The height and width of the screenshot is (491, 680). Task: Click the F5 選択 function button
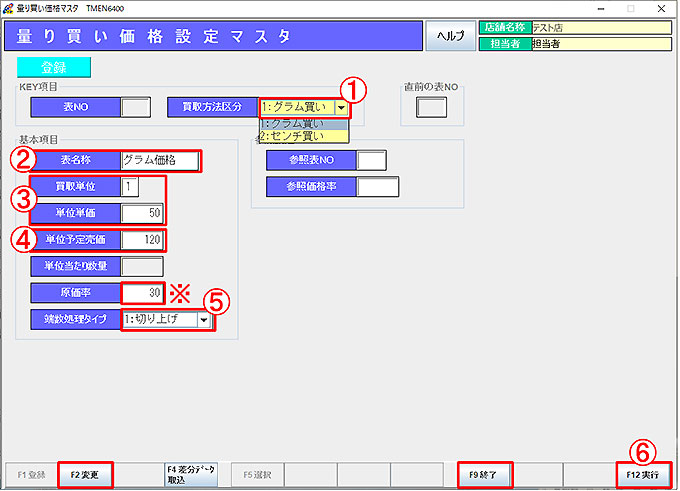pos(258,475)
